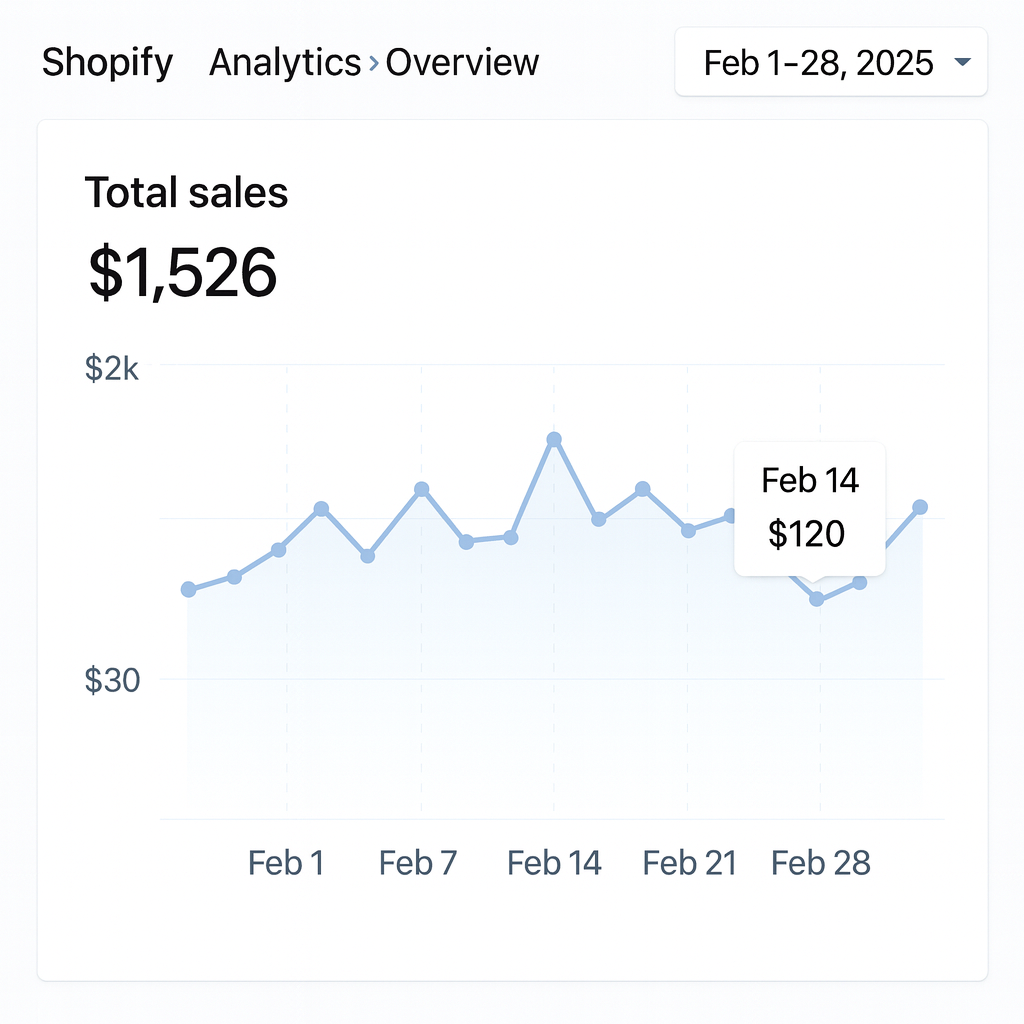Click the Shopify logo text
Image resolution: width=1024 pixels, height=1024 pixels.
107,63
